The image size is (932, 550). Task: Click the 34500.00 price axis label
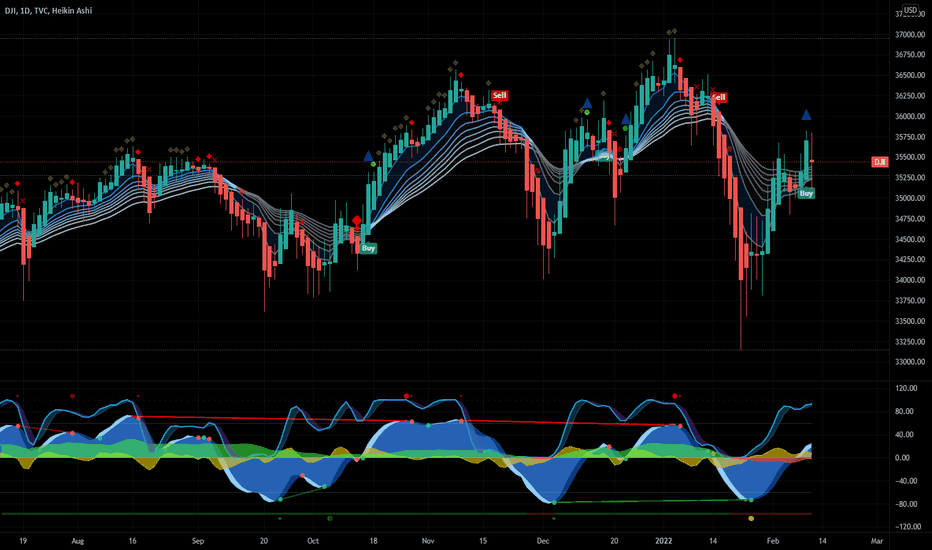pos(910,239)
